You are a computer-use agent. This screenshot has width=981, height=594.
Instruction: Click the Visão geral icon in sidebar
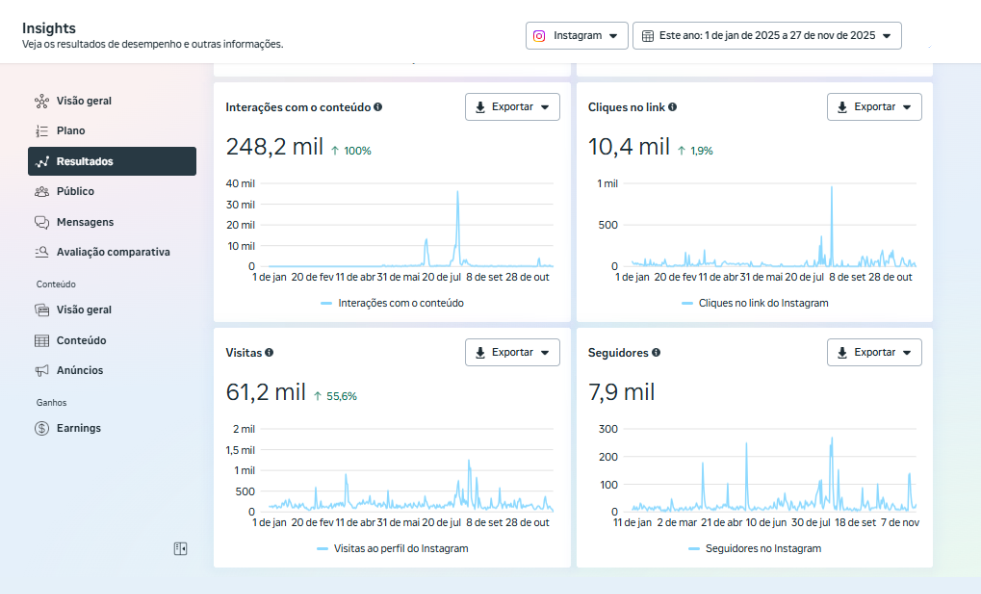42,101
